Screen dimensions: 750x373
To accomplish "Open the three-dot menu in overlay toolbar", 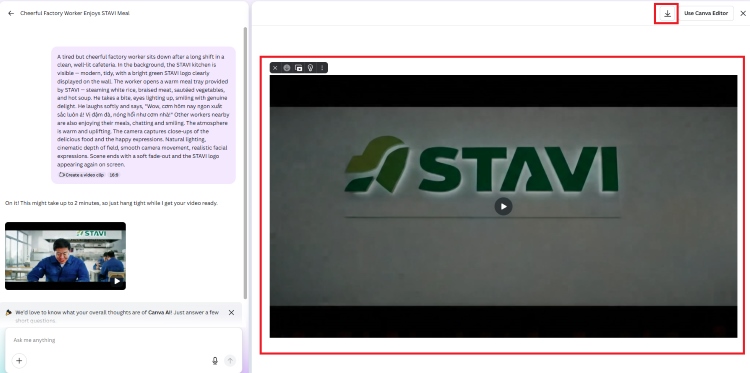I will (322, 68).
